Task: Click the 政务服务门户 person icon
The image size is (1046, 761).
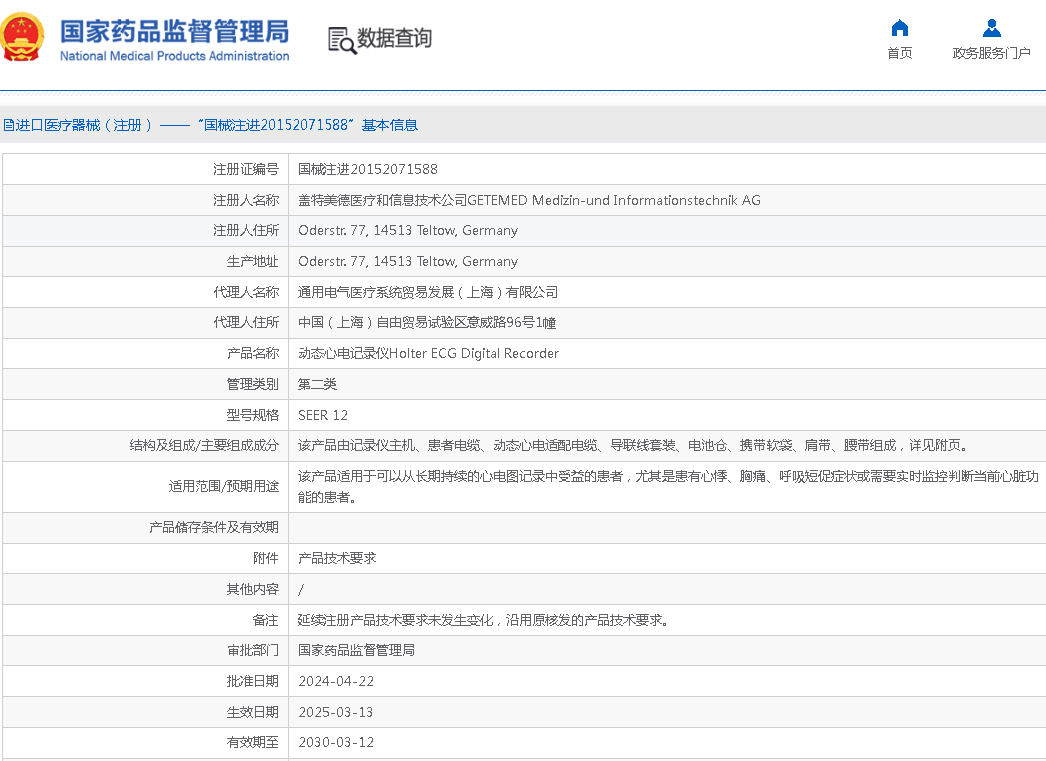Action: (991, 27)
